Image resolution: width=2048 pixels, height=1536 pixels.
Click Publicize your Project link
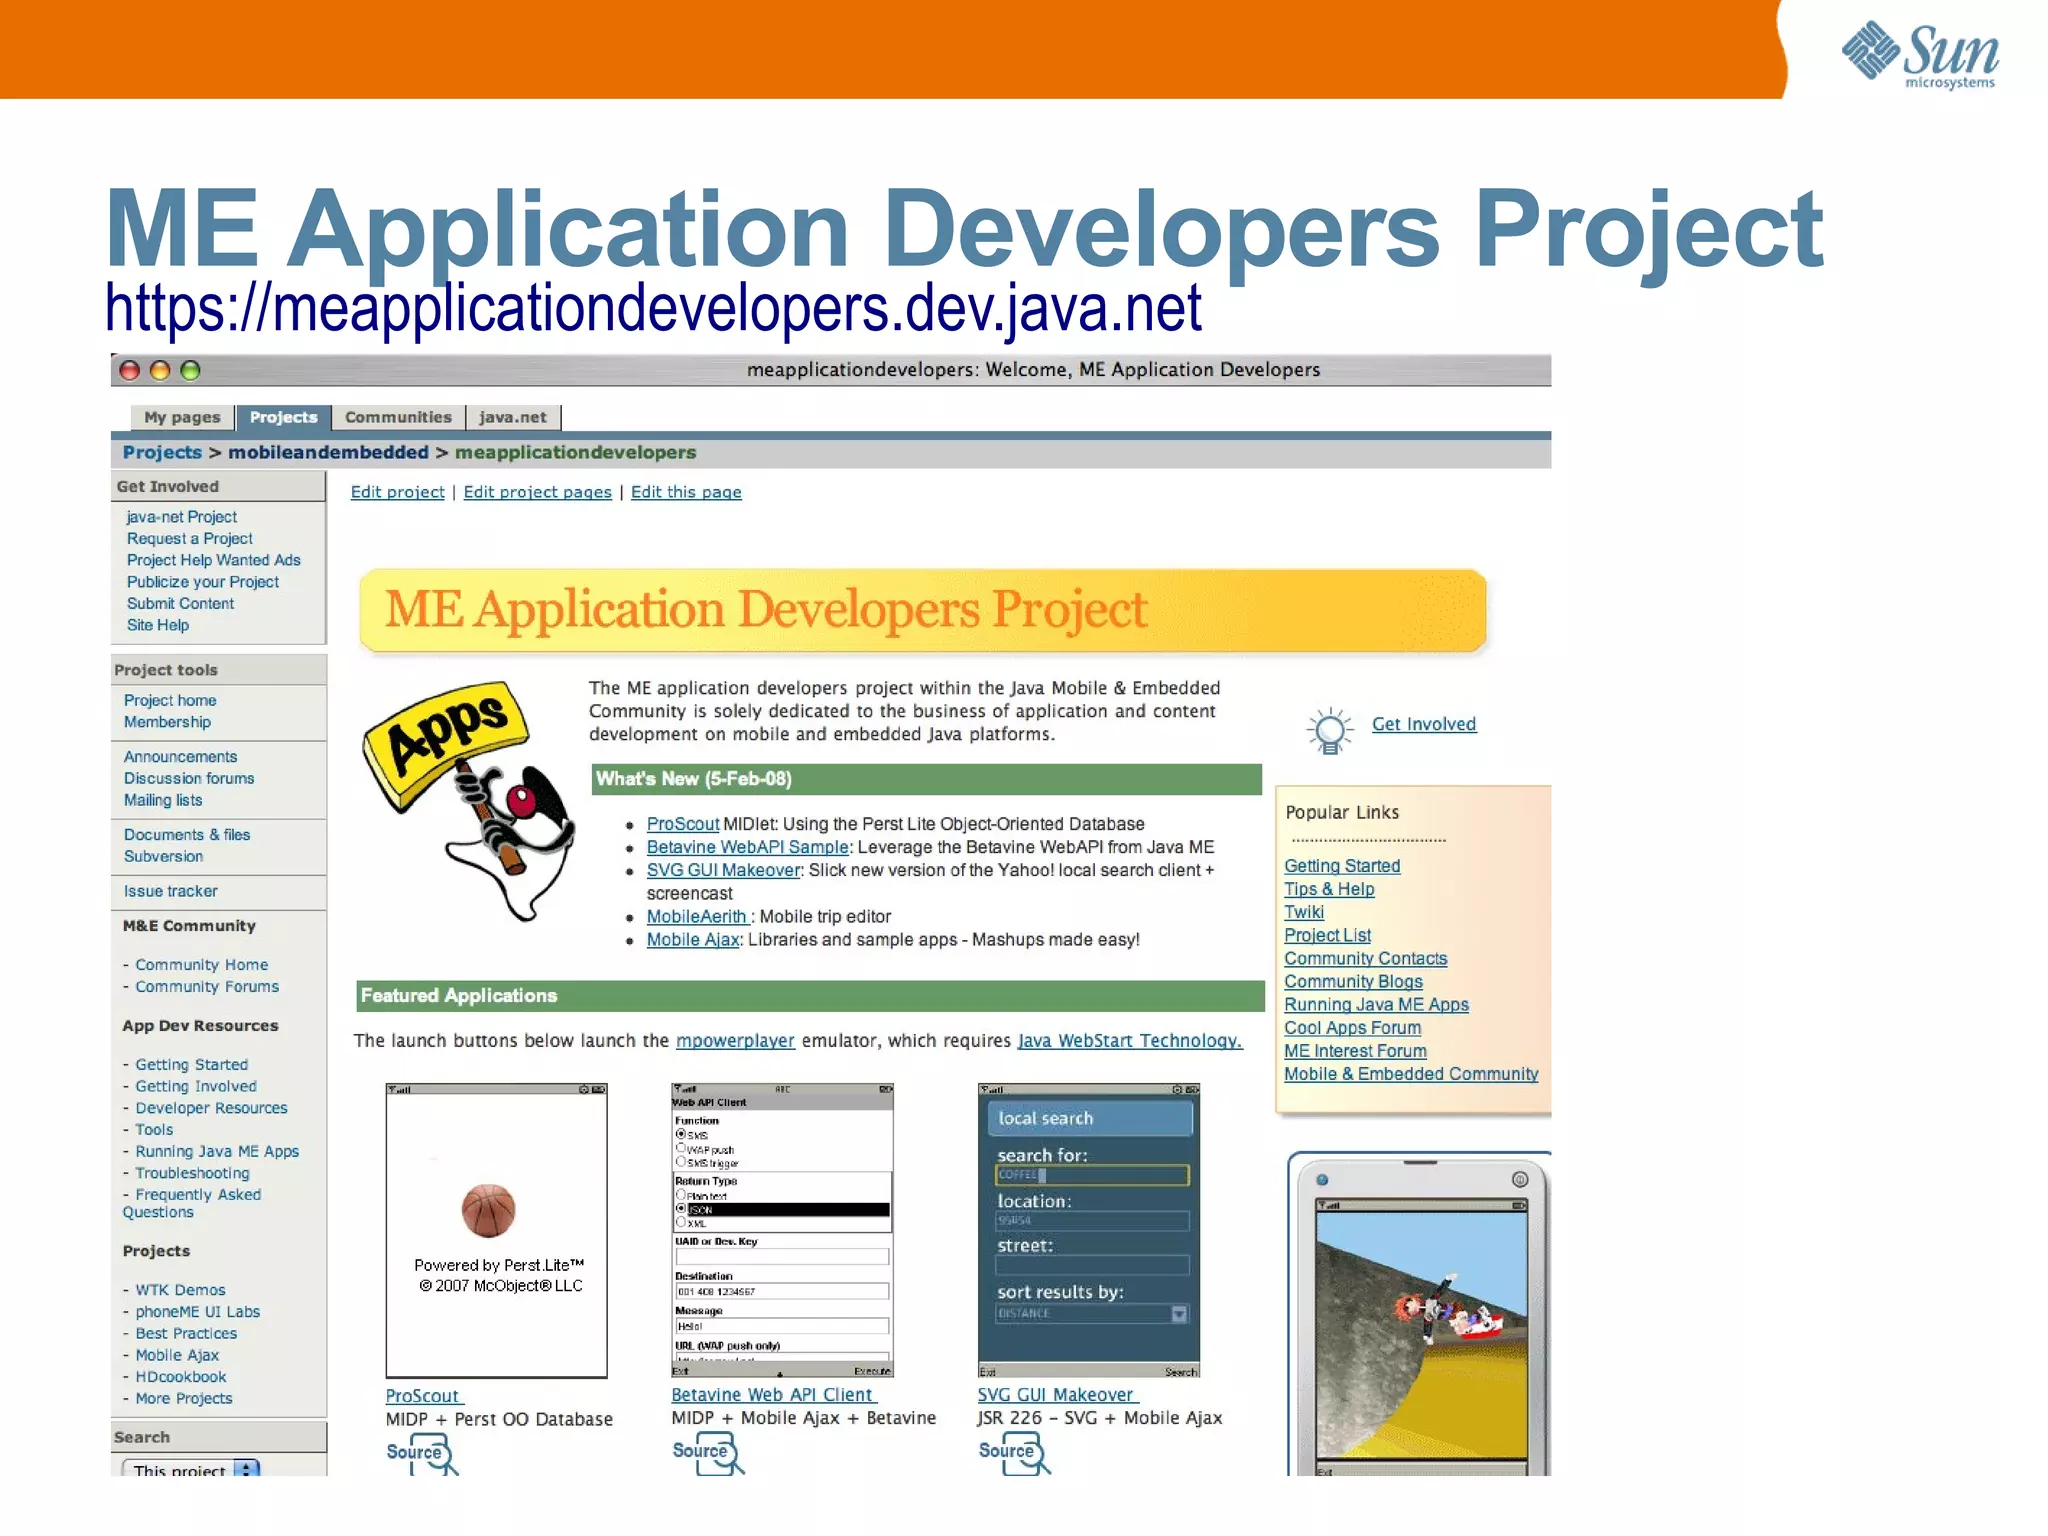[202, 582]
